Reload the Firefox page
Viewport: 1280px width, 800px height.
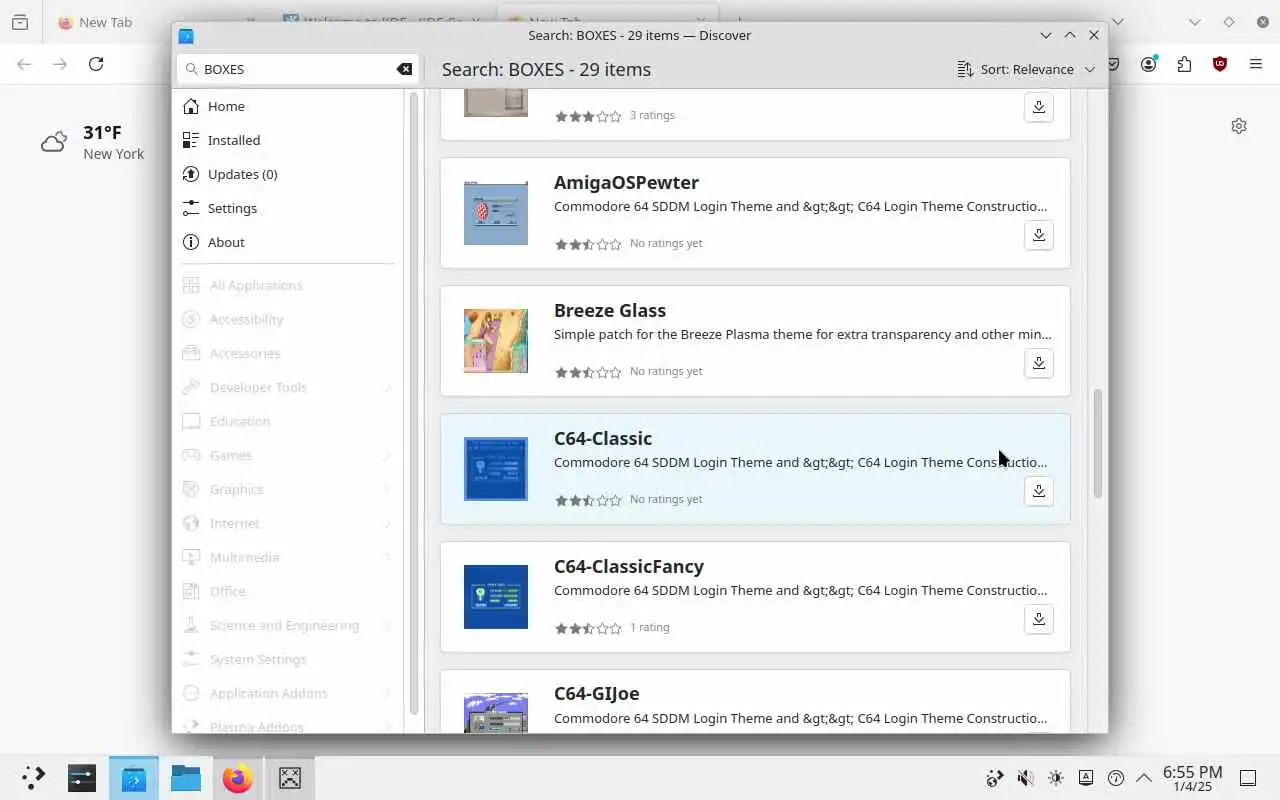[x=96, y=64]
